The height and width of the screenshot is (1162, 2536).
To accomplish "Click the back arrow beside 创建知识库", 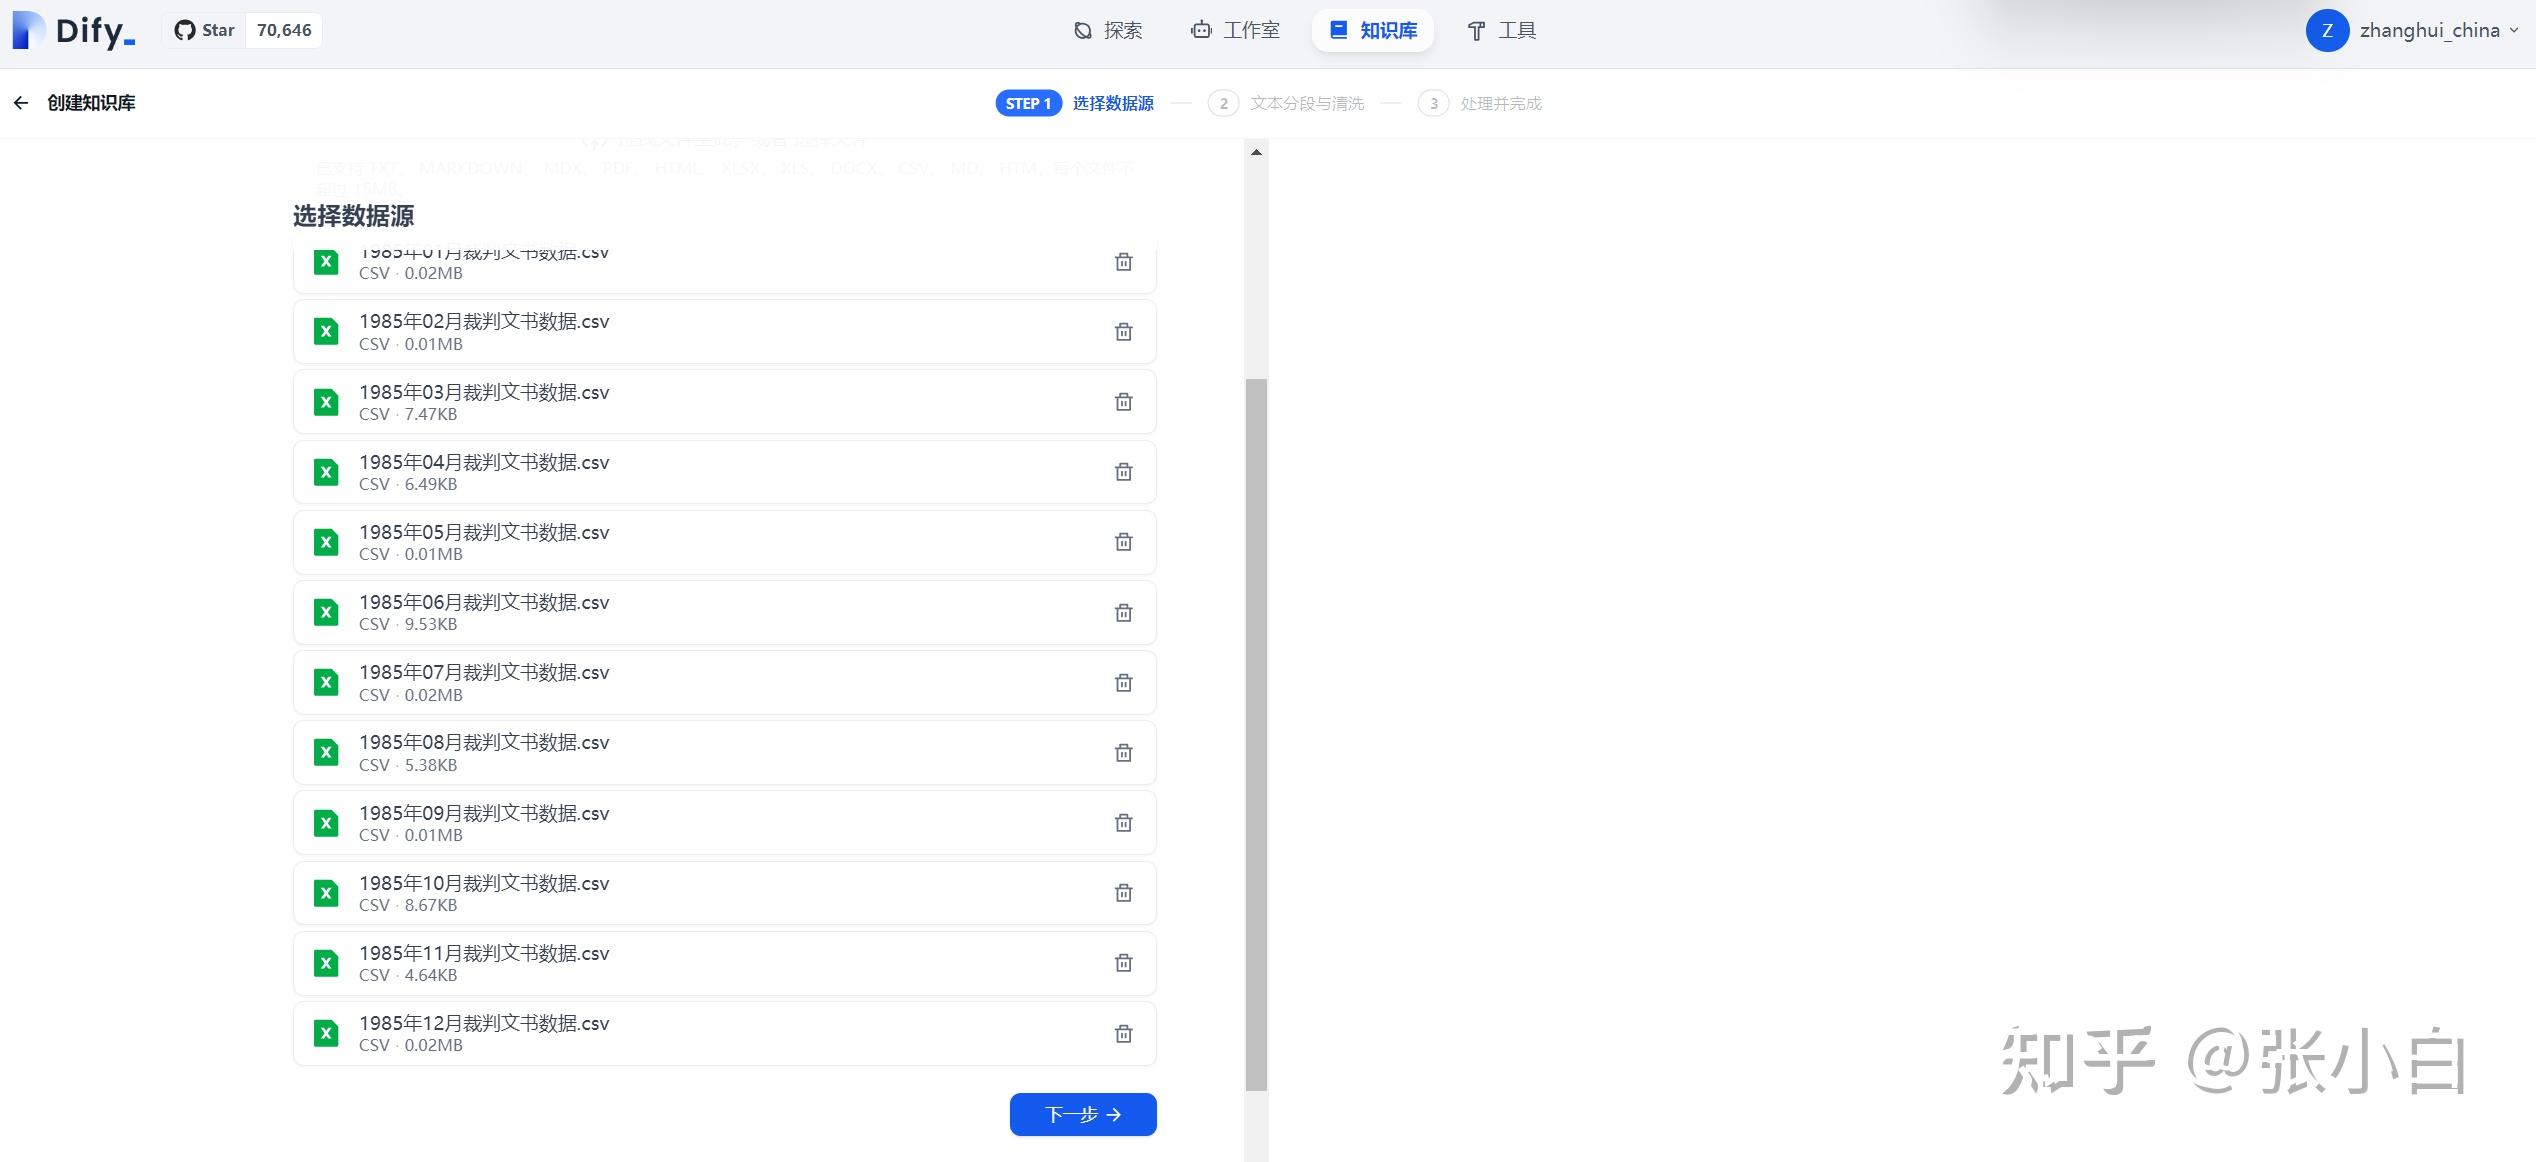I will coord(21,103).
